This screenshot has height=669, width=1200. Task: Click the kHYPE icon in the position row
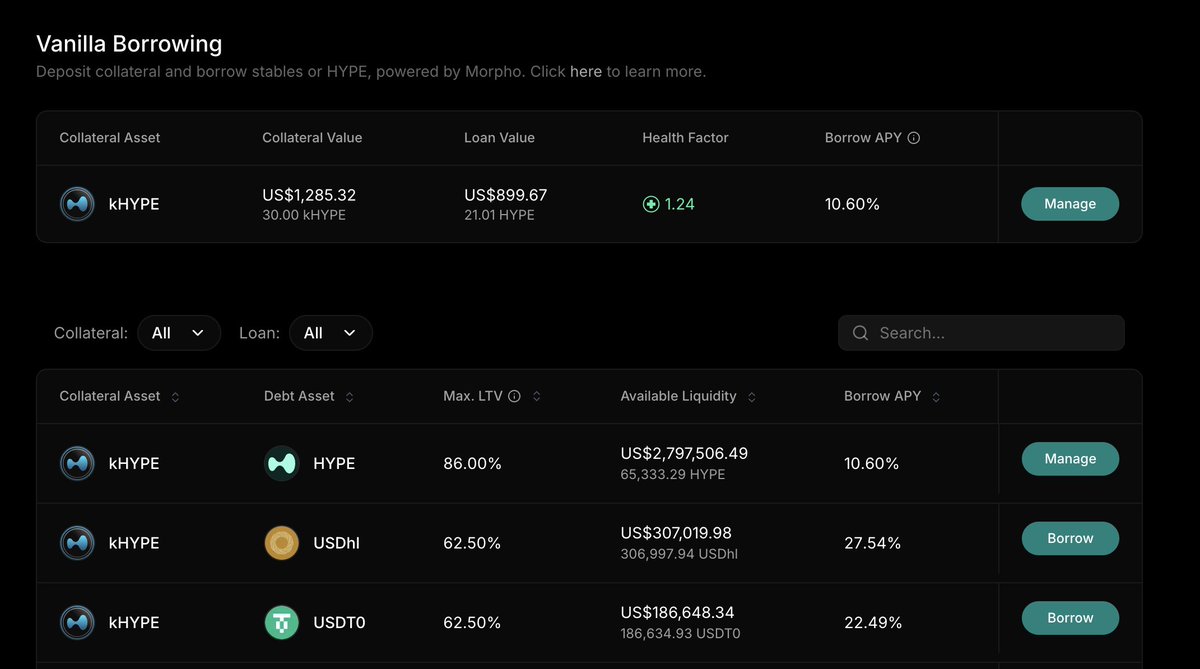[77, 204]
